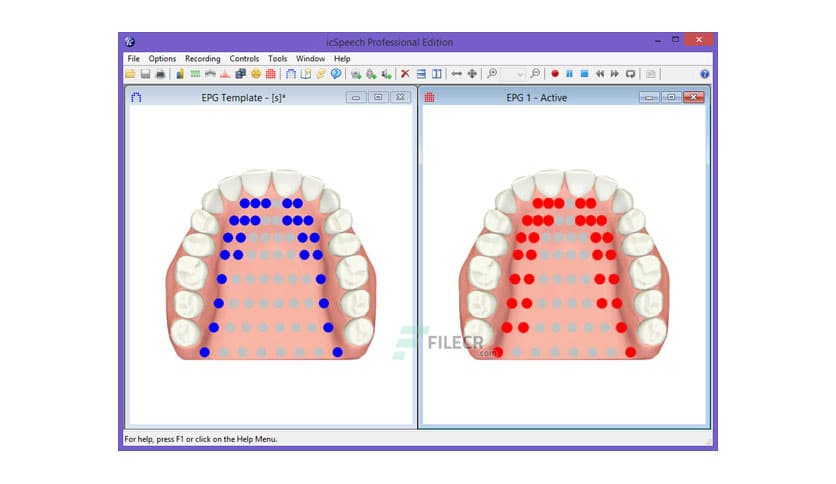Click the Print toolbar icon
836x484 pixels.
(x=160, y=74)
